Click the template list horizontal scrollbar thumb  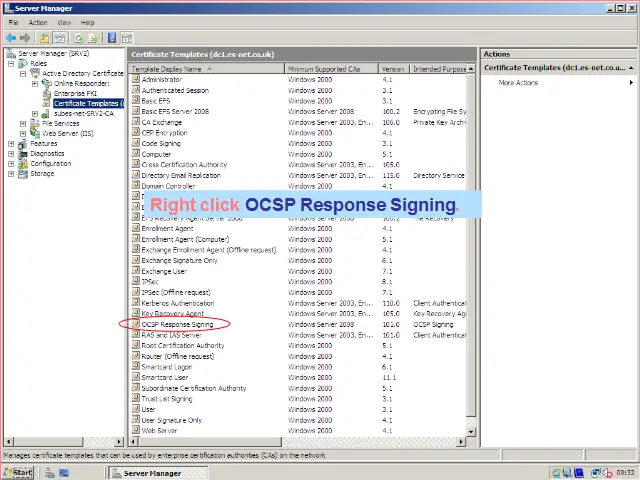(x=210, y=441)
